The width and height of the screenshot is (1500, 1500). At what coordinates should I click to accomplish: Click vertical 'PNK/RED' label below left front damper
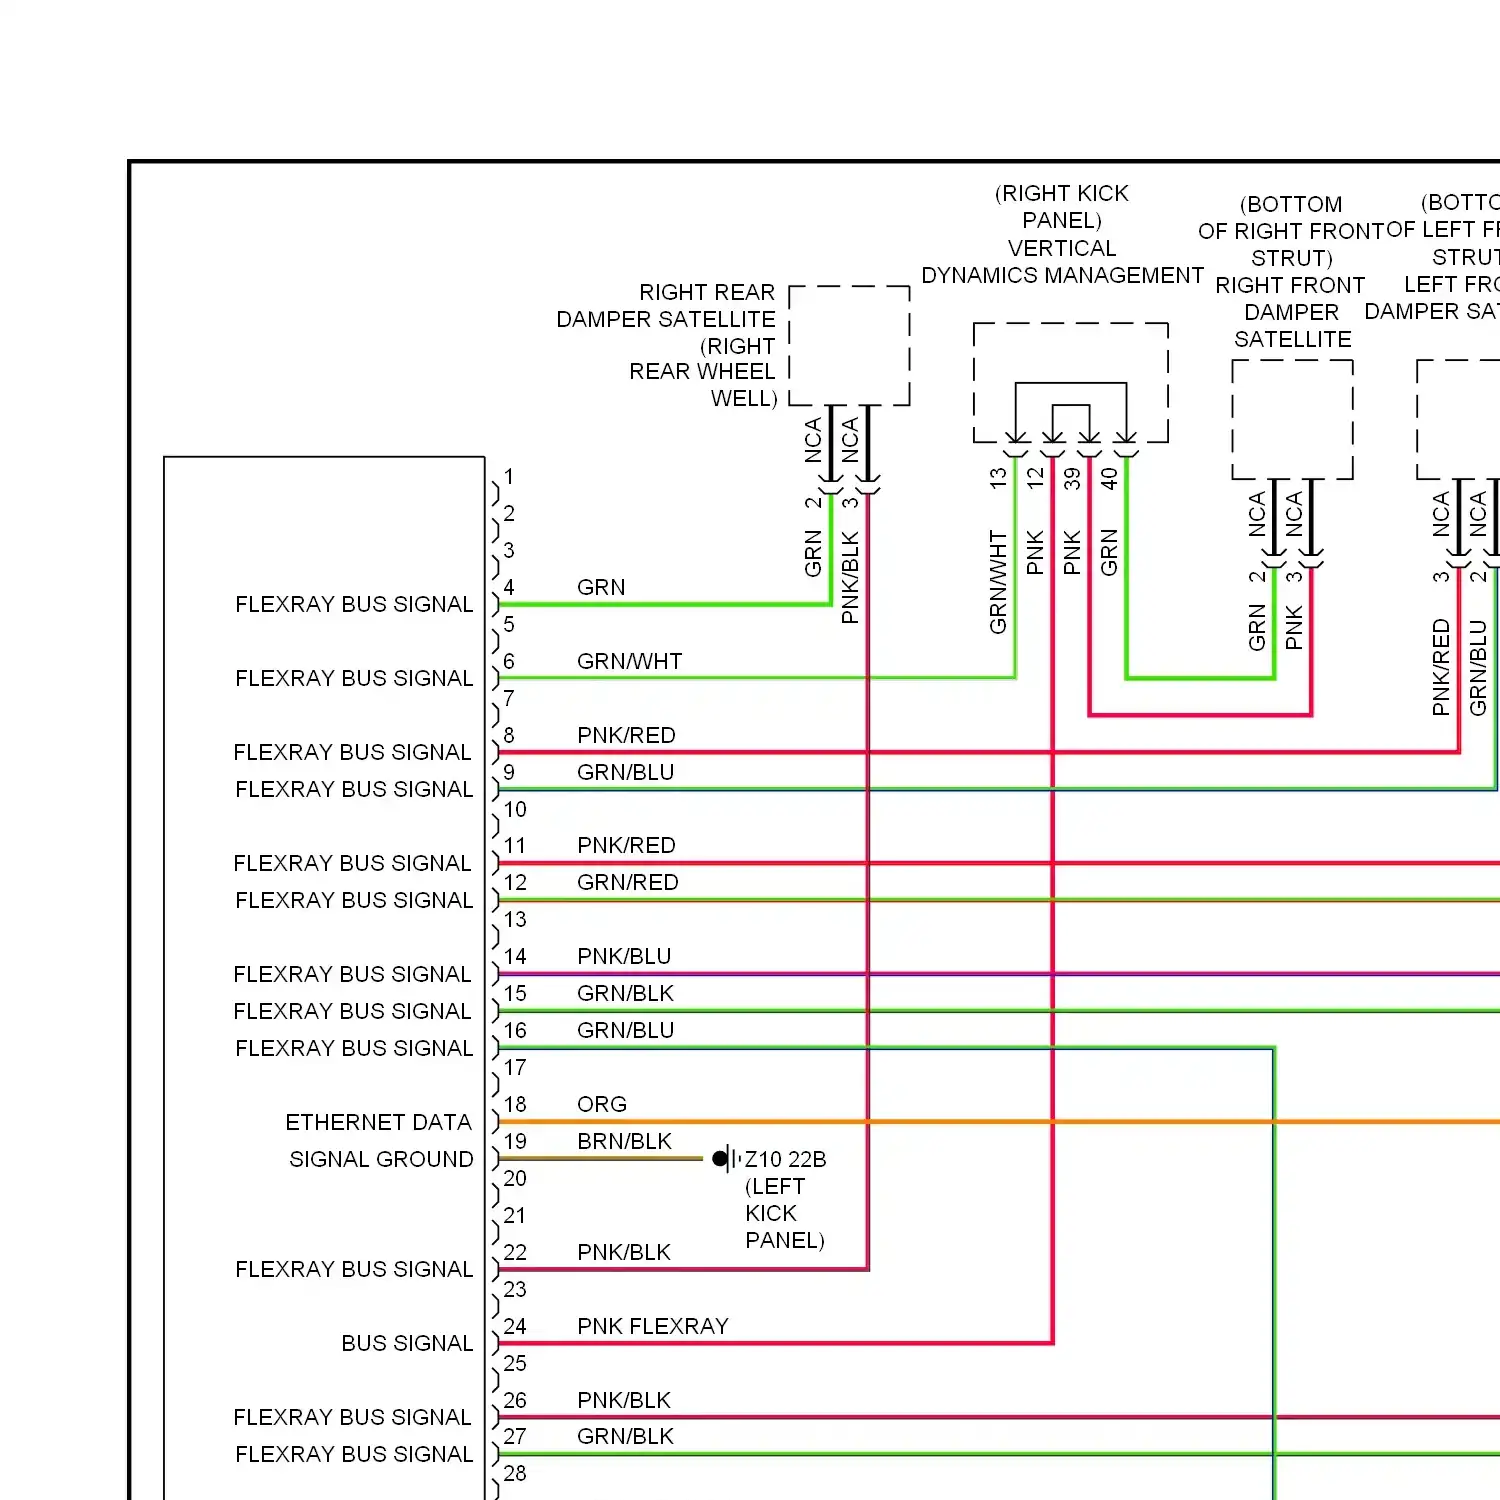[1441, 667]
